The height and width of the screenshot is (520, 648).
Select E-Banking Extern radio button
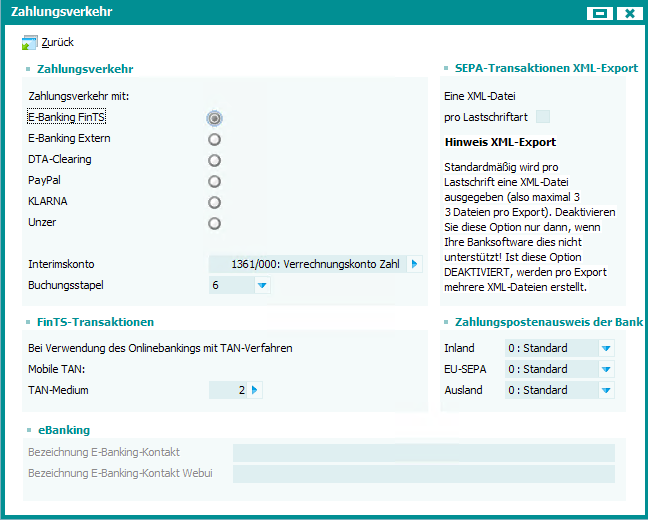pyautogui.click(x=214, y=139)
